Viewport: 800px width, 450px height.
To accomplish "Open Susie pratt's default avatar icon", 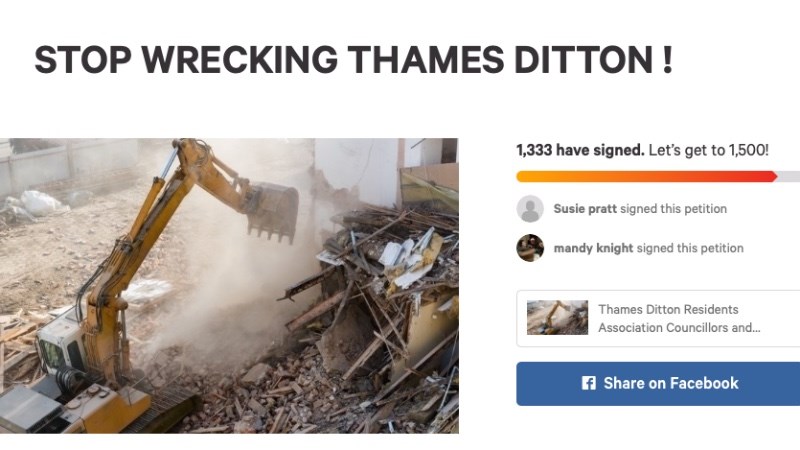I will coord(530,209).
